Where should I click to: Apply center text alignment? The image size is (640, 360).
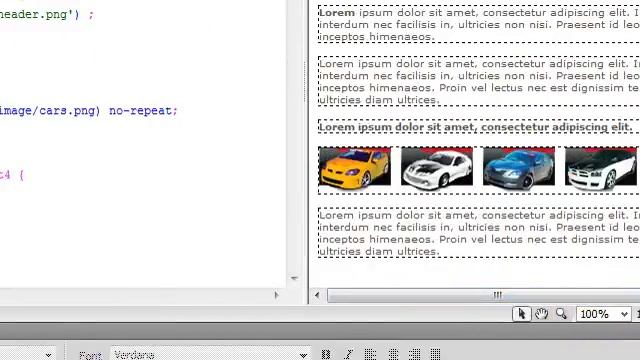[x=393, y=354]
